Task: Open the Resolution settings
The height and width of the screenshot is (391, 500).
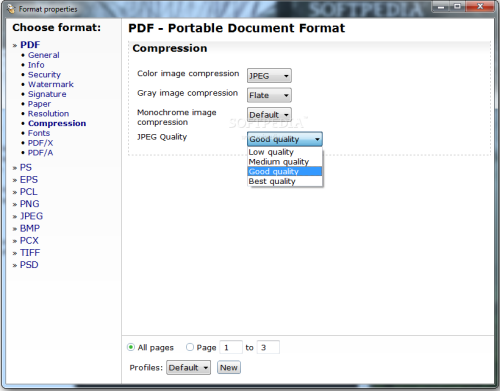Action: point(48,114)
